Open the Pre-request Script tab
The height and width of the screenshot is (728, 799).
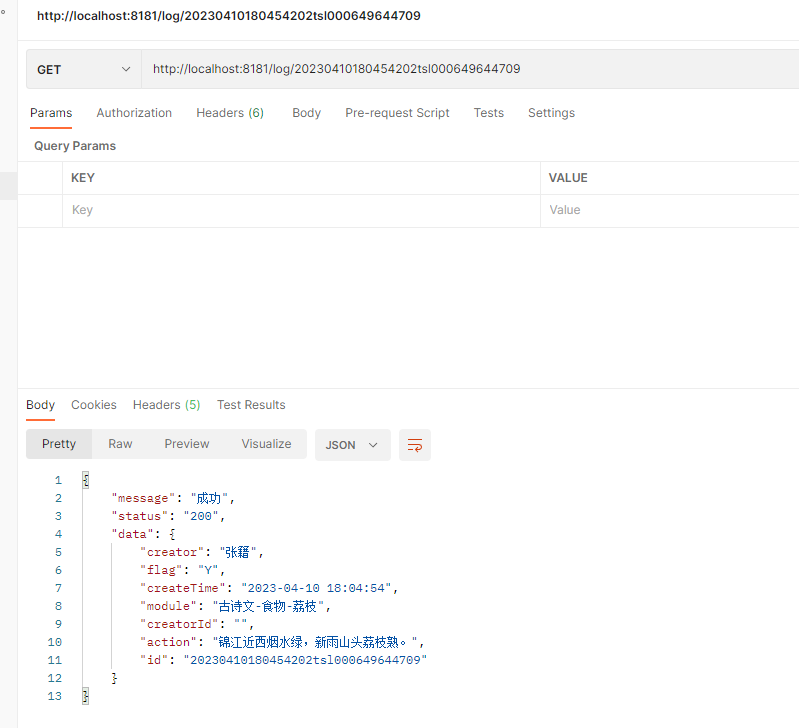click(x=397, y=113)
